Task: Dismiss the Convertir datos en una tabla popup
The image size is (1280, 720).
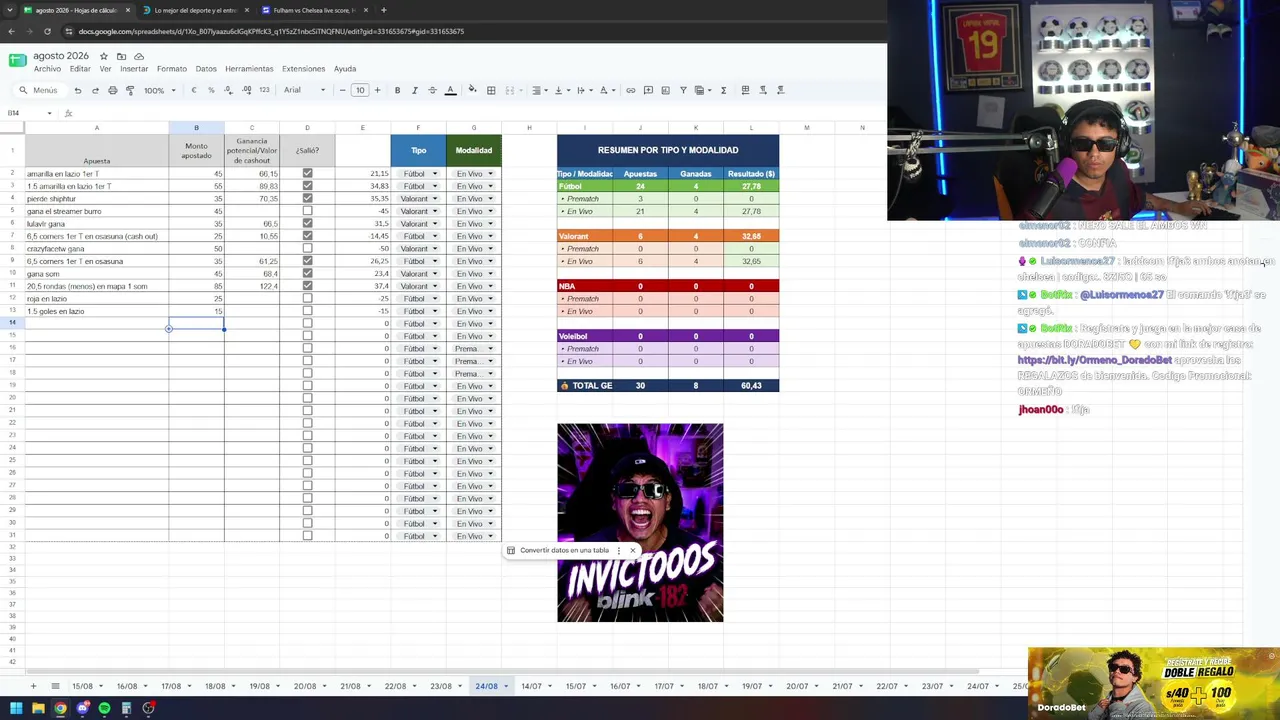Action: click(632, 550)
